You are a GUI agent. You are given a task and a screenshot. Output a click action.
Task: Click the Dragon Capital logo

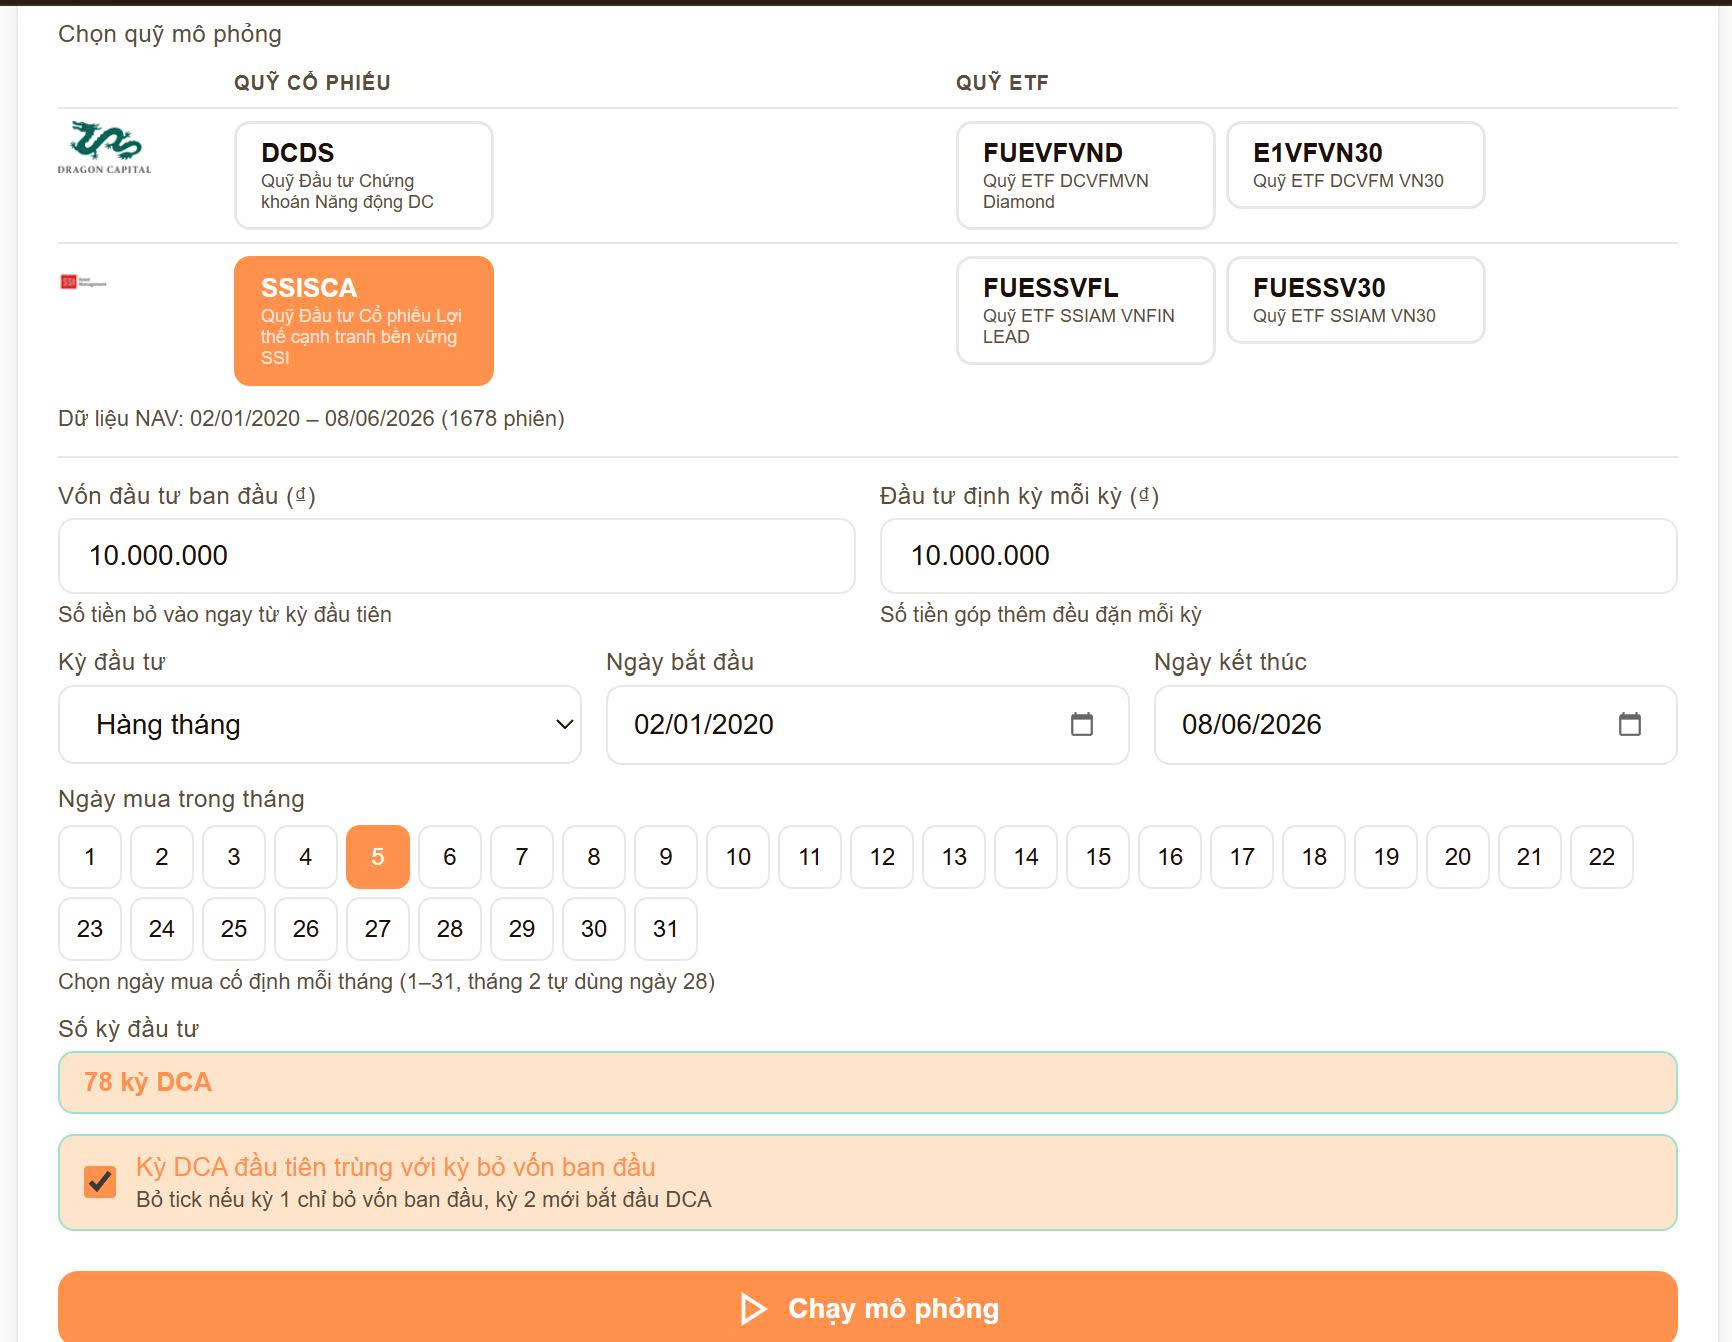click(x=104, y=148)
